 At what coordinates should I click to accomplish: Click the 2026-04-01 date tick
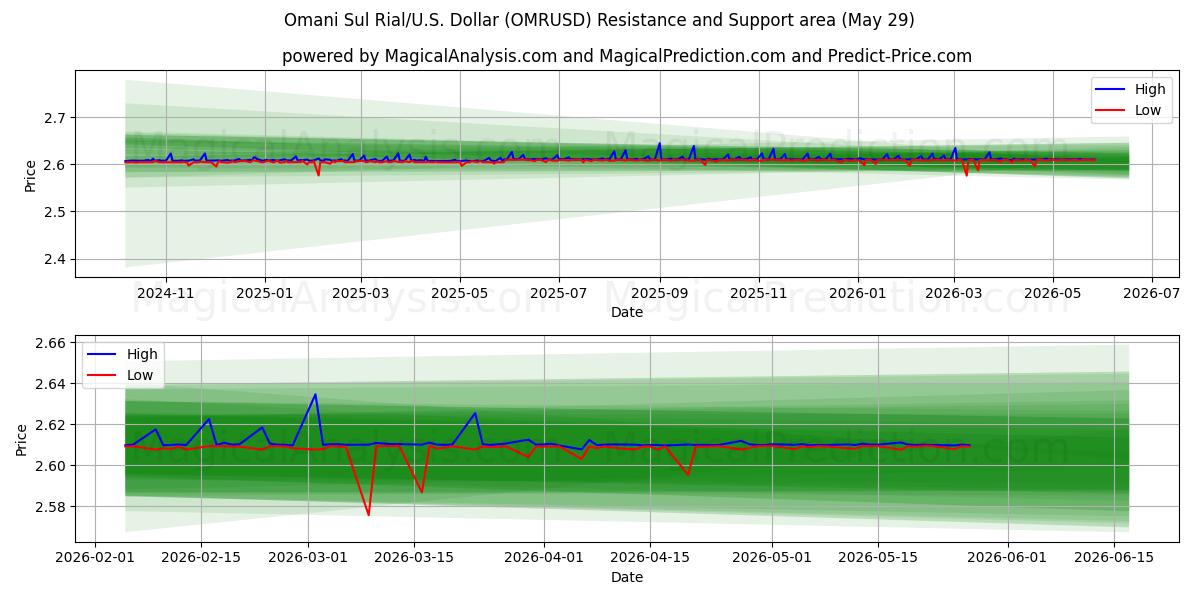coord(543,558)
